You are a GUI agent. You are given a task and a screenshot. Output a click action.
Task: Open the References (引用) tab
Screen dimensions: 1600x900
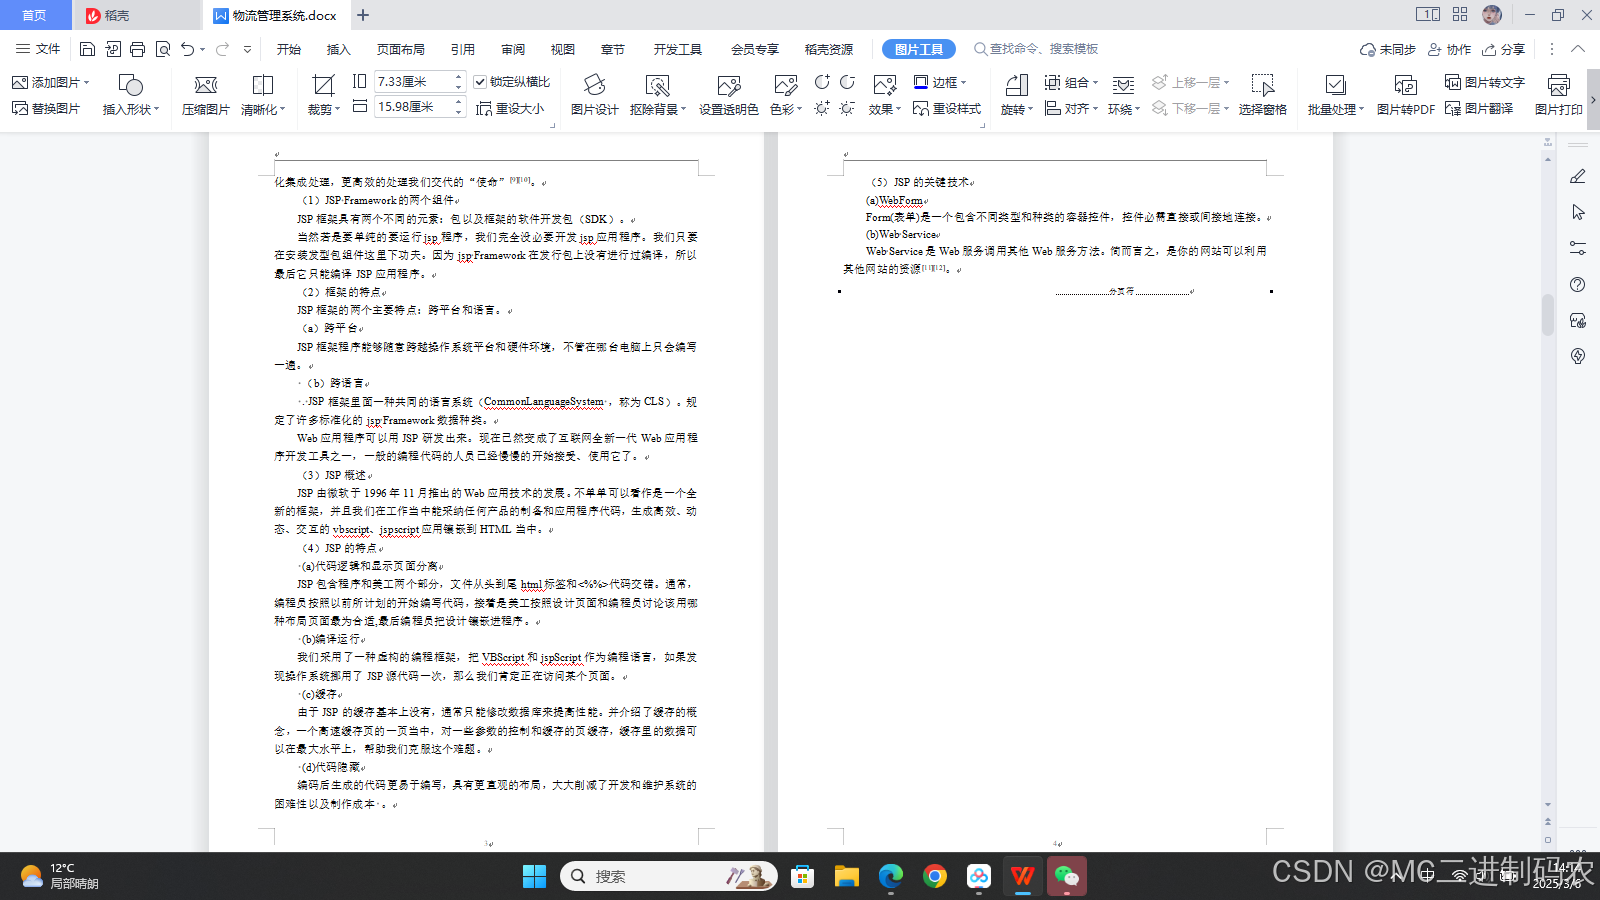(x=462, y=49)
